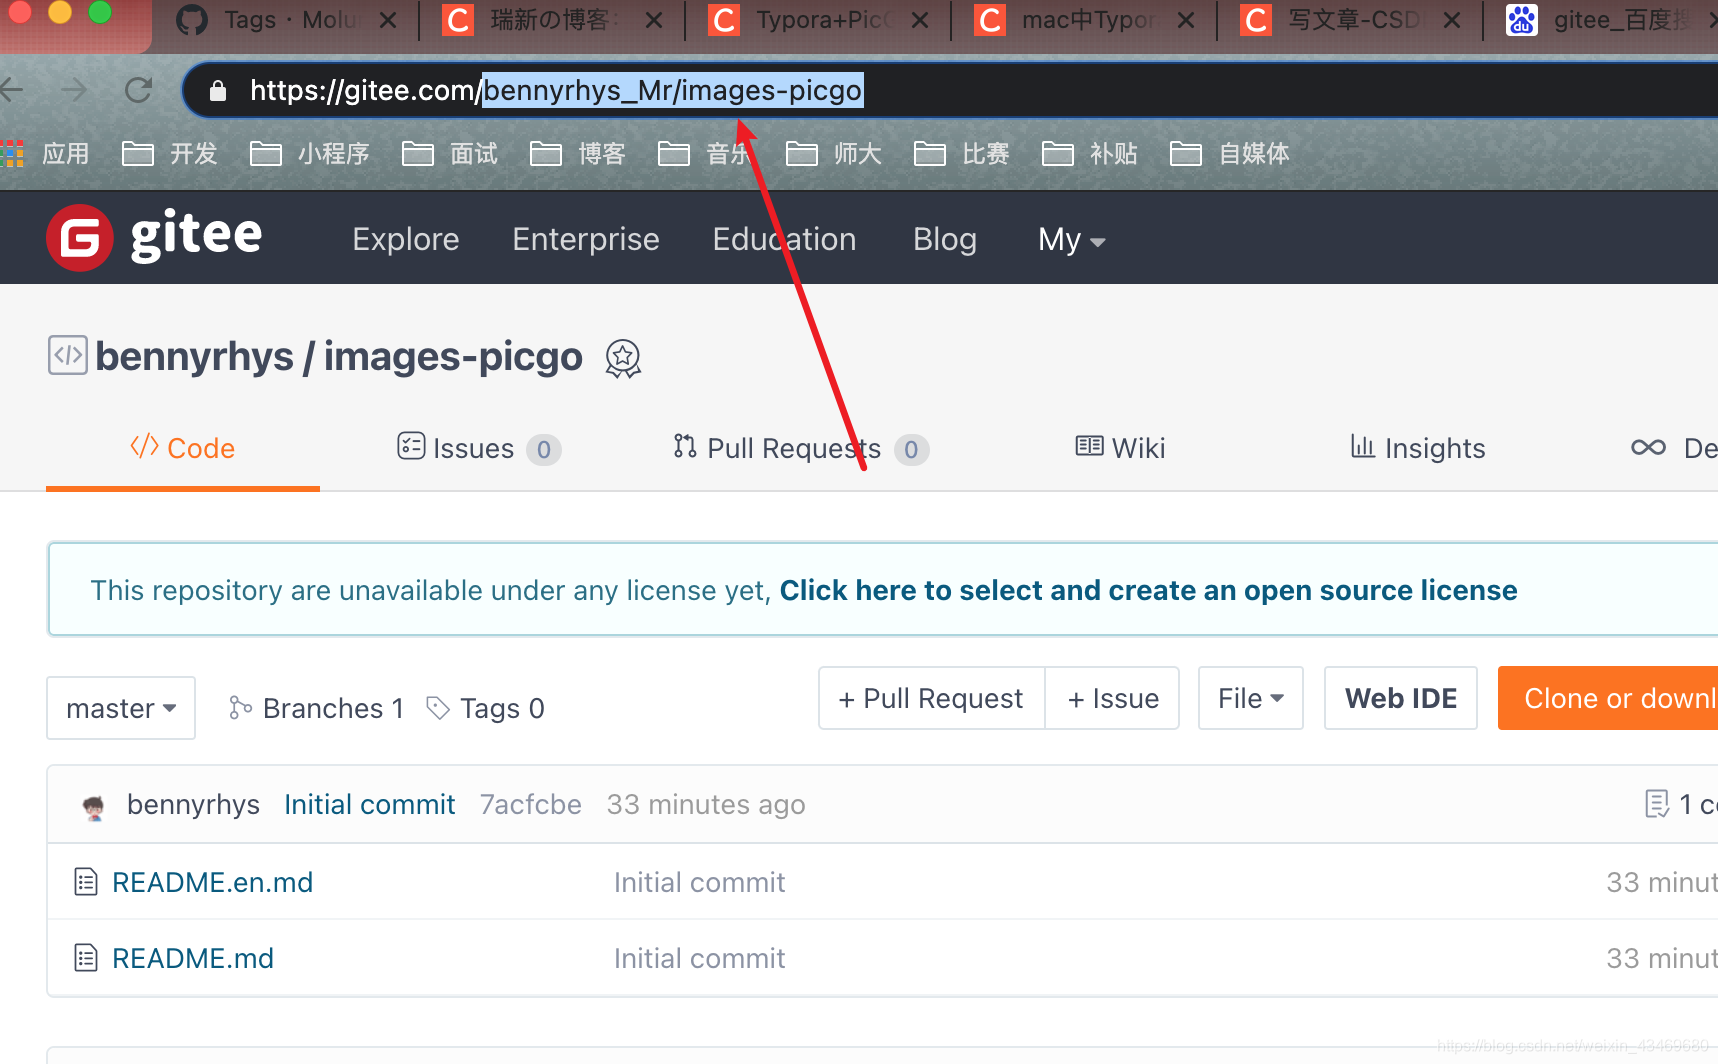
Task: Click the README.en.md file icon
Action: pos(86,882)
